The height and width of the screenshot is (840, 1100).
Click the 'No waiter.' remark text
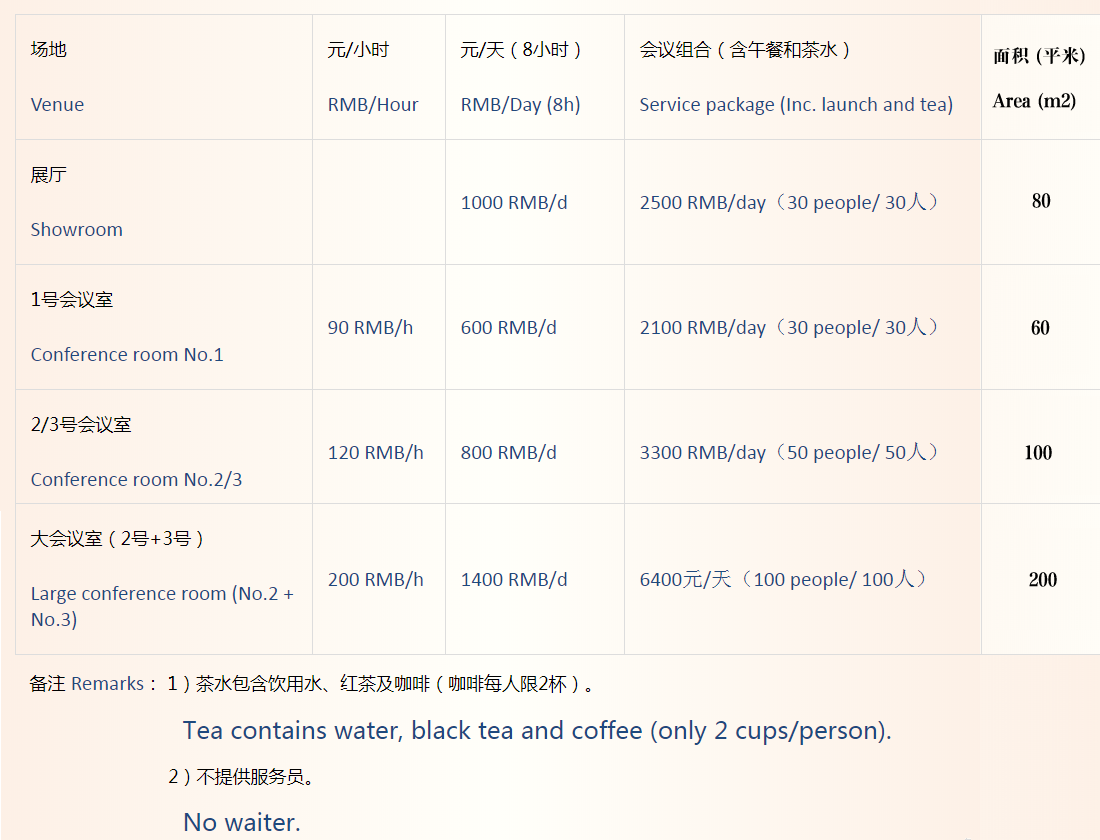point(241,822)
